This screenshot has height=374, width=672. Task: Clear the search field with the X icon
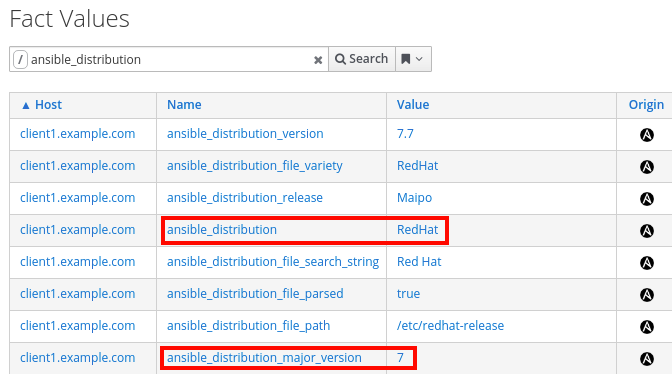tap(318, 60)
